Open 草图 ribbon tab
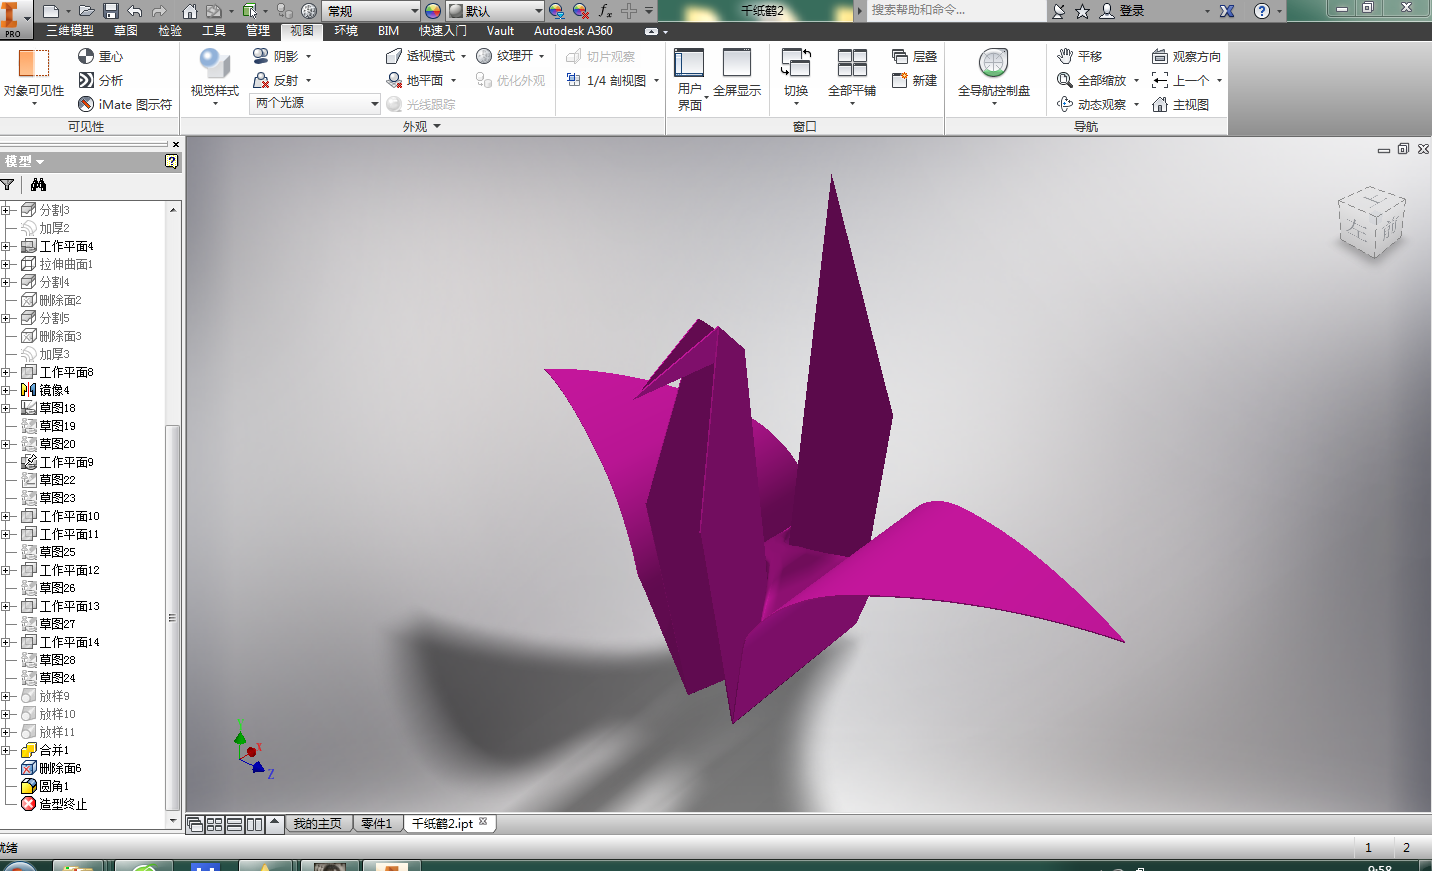Image resolution: width=1432 pixels, height=871 pixels. coord(126,31)
